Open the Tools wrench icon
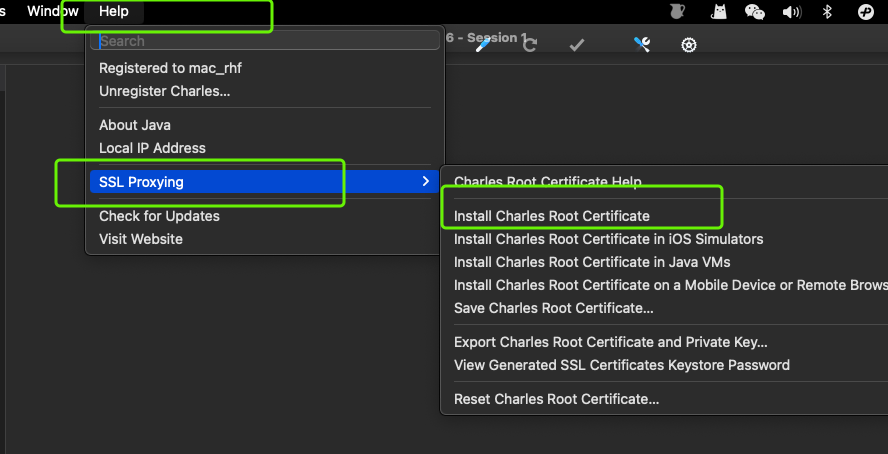The width and height of the screenshot is (888, 454). (642, 45)
